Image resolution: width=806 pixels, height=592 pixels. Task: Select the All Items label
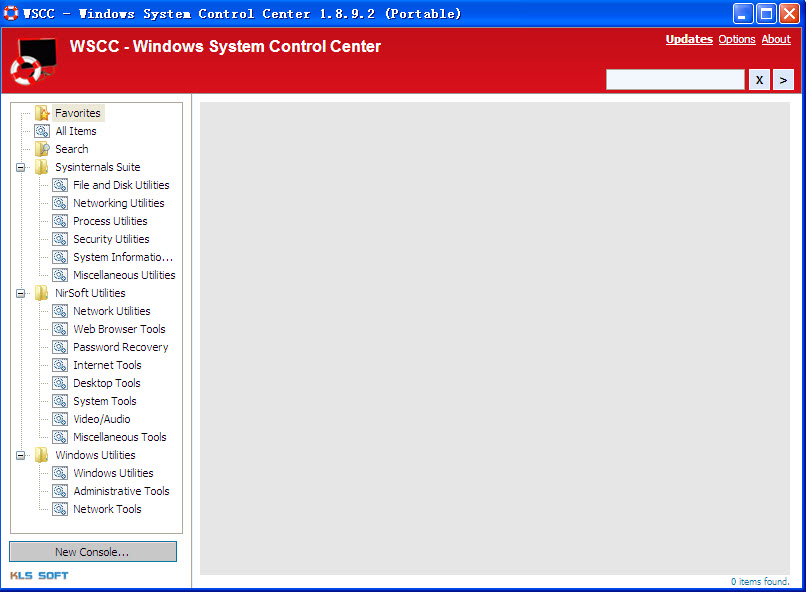click(76, 131)
